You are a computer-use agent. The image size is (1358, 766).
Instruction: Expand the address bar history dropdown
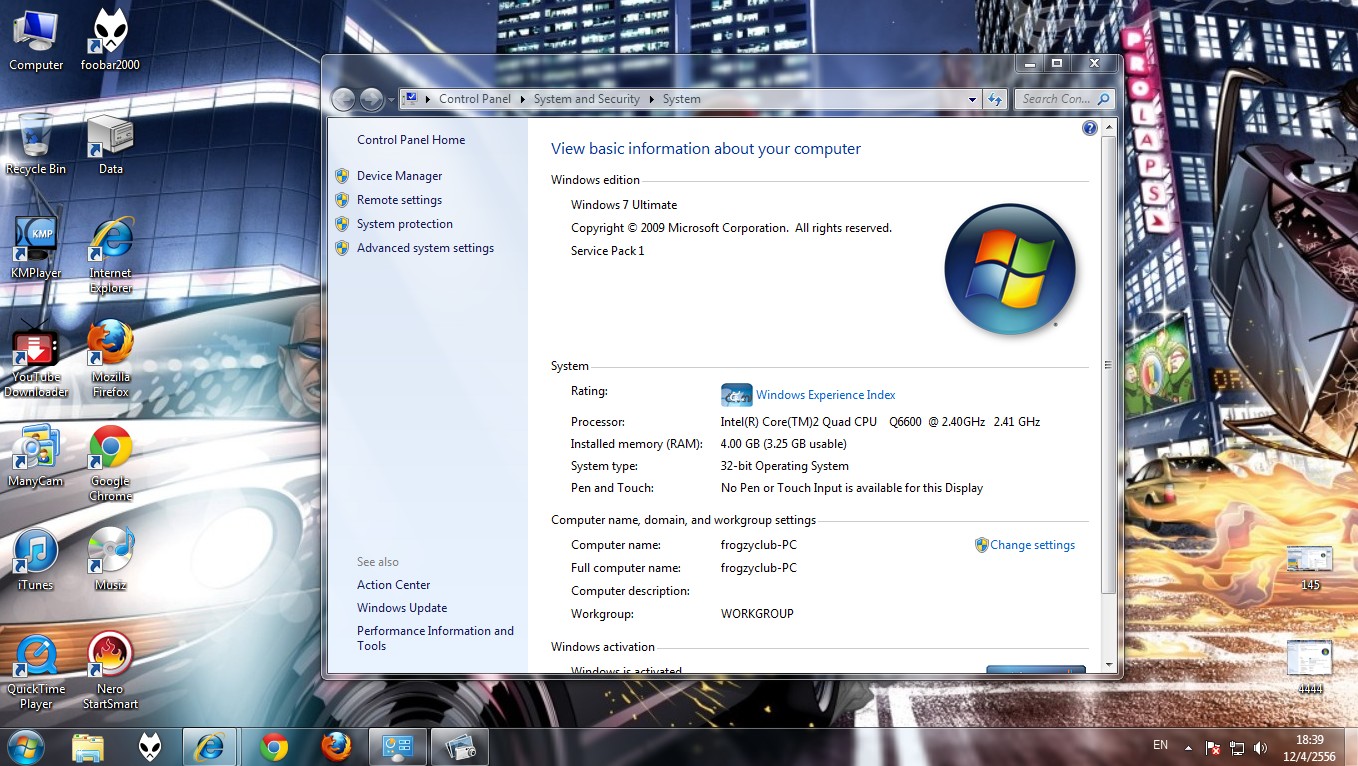pos(972,99)
